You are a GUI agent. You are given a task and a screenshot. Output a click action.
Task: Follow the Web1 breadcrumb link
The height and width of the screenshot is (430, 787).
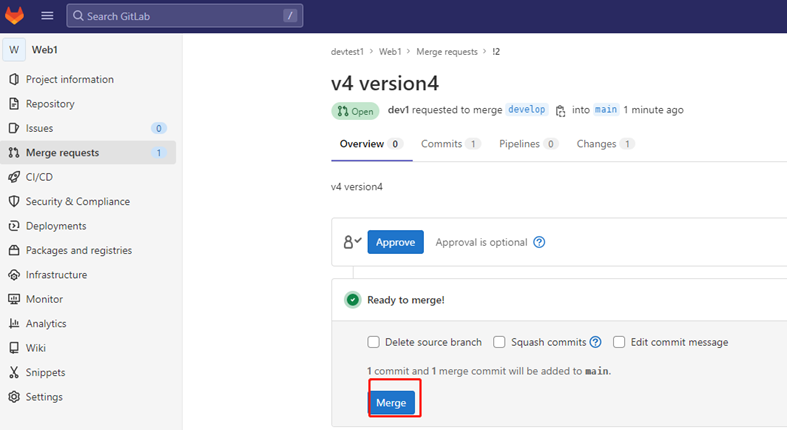click(390, 52)
